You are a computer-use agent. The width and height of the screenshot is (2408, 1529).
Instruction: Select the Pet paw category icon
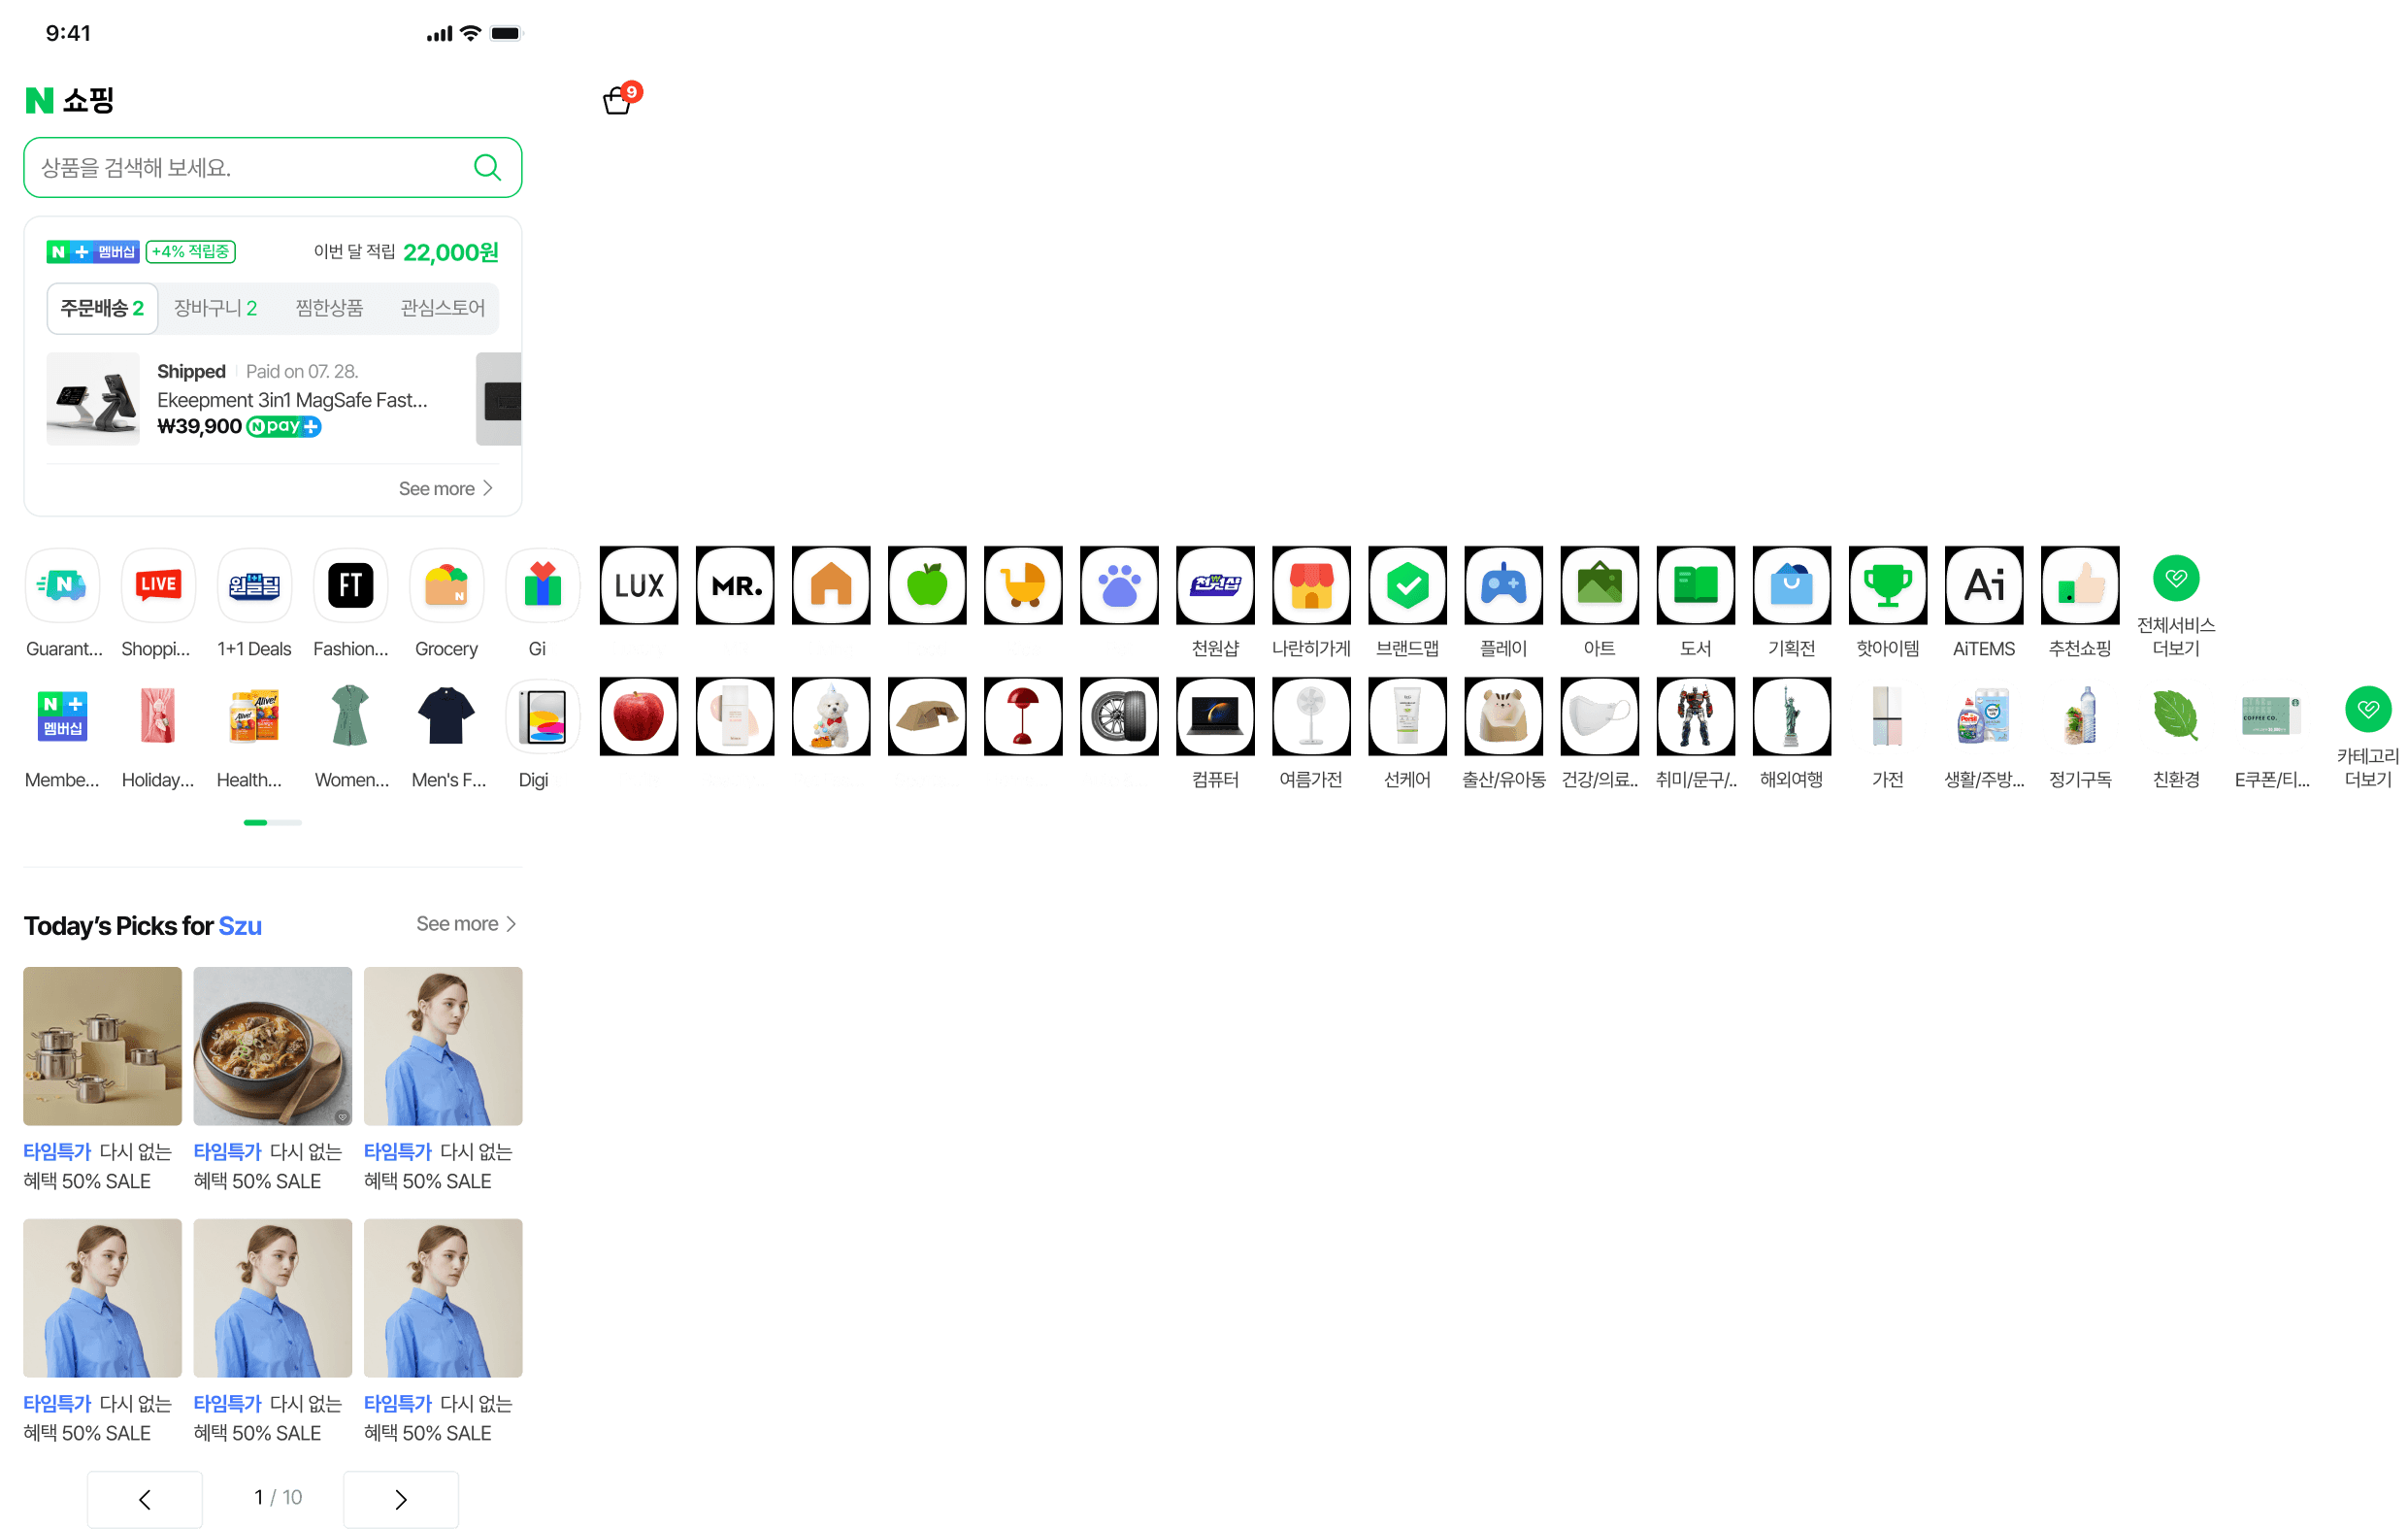coord(1118,586)
